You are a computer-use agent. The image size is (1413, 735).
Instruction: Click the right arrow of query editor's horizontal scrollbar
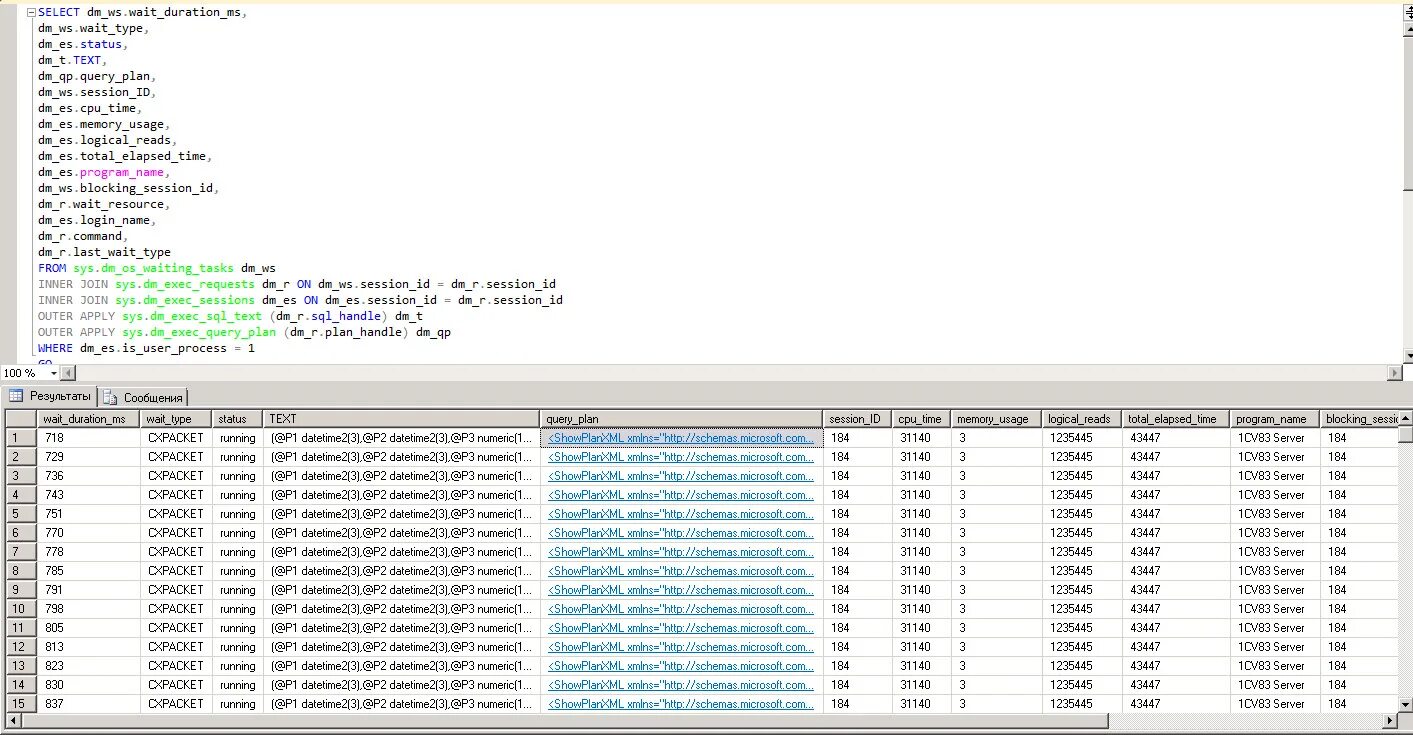[1395, 373]
